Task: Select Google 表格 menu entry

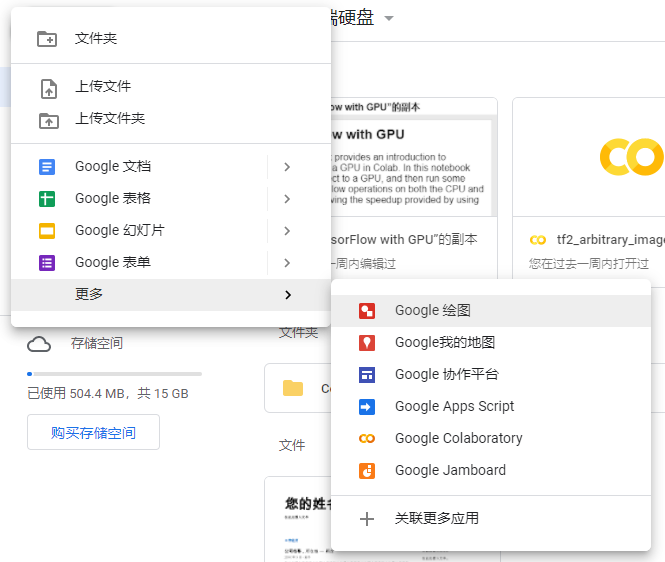Action: point(171,199)
